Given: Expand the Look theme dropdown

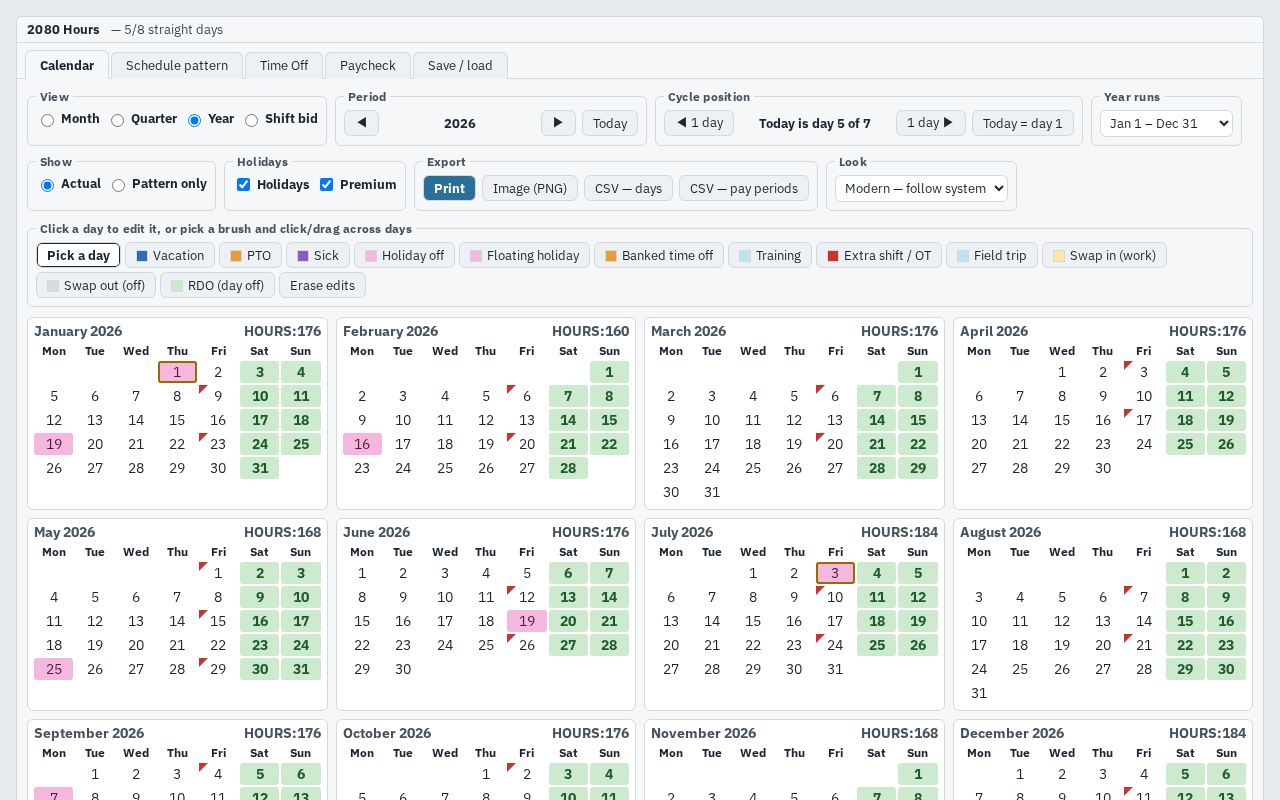Looking at the screenshot, I should tap(921, 188).
